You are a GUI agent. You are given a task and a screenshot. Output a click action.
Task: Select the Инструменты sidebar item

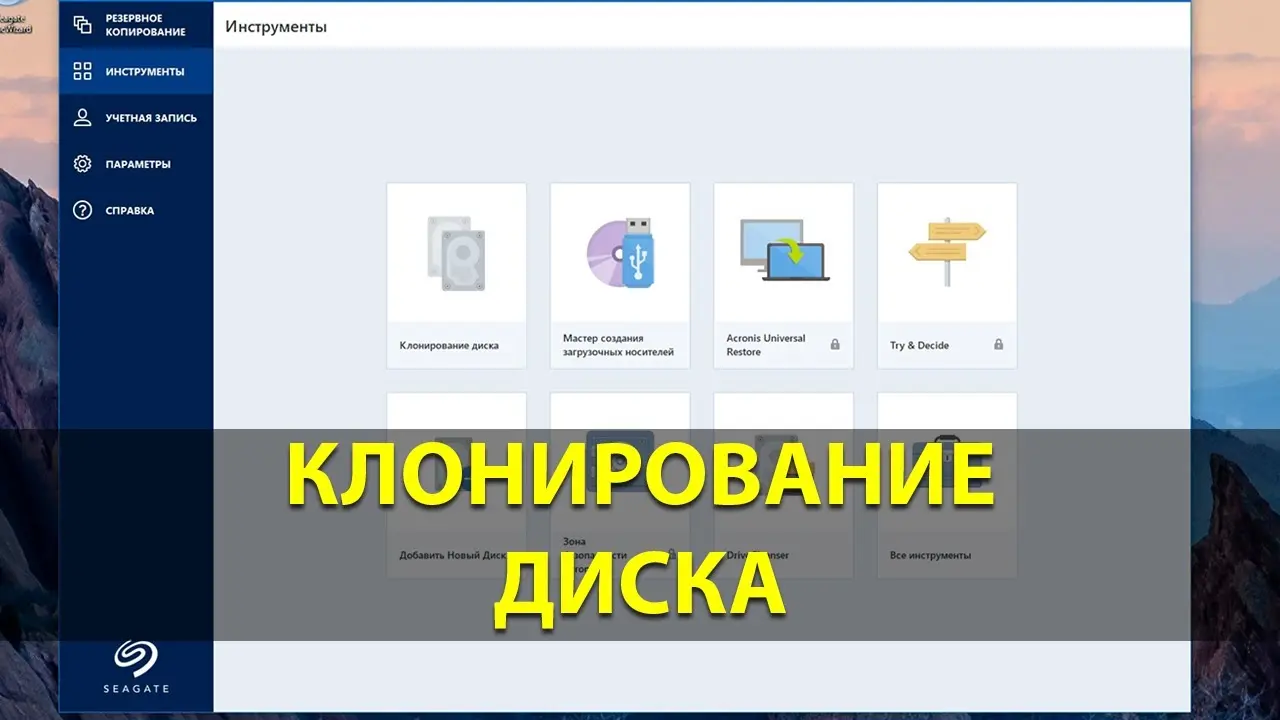pyautogui.click(x=136, y=72)
